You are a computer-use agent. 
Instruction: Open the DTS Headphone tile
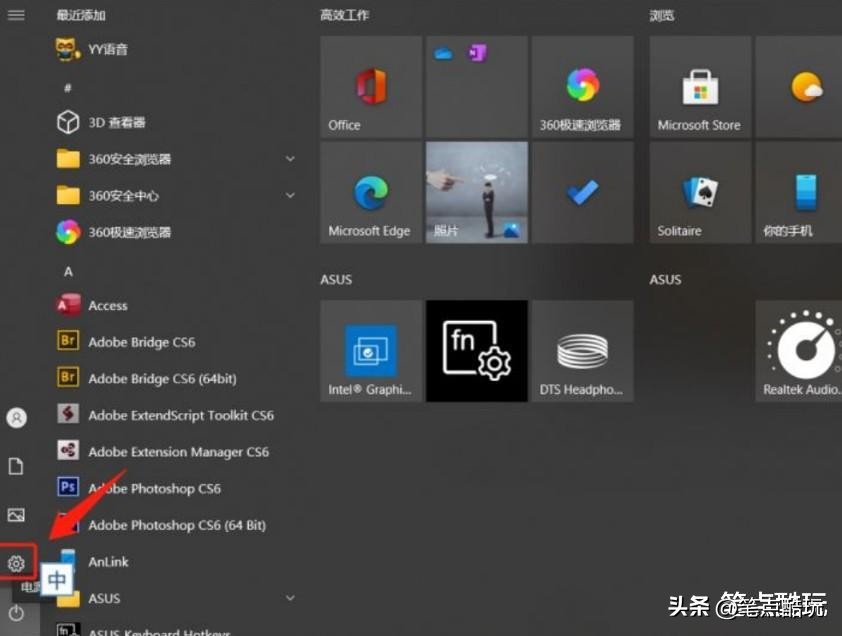pyautogui.click(x=582, y=350)
